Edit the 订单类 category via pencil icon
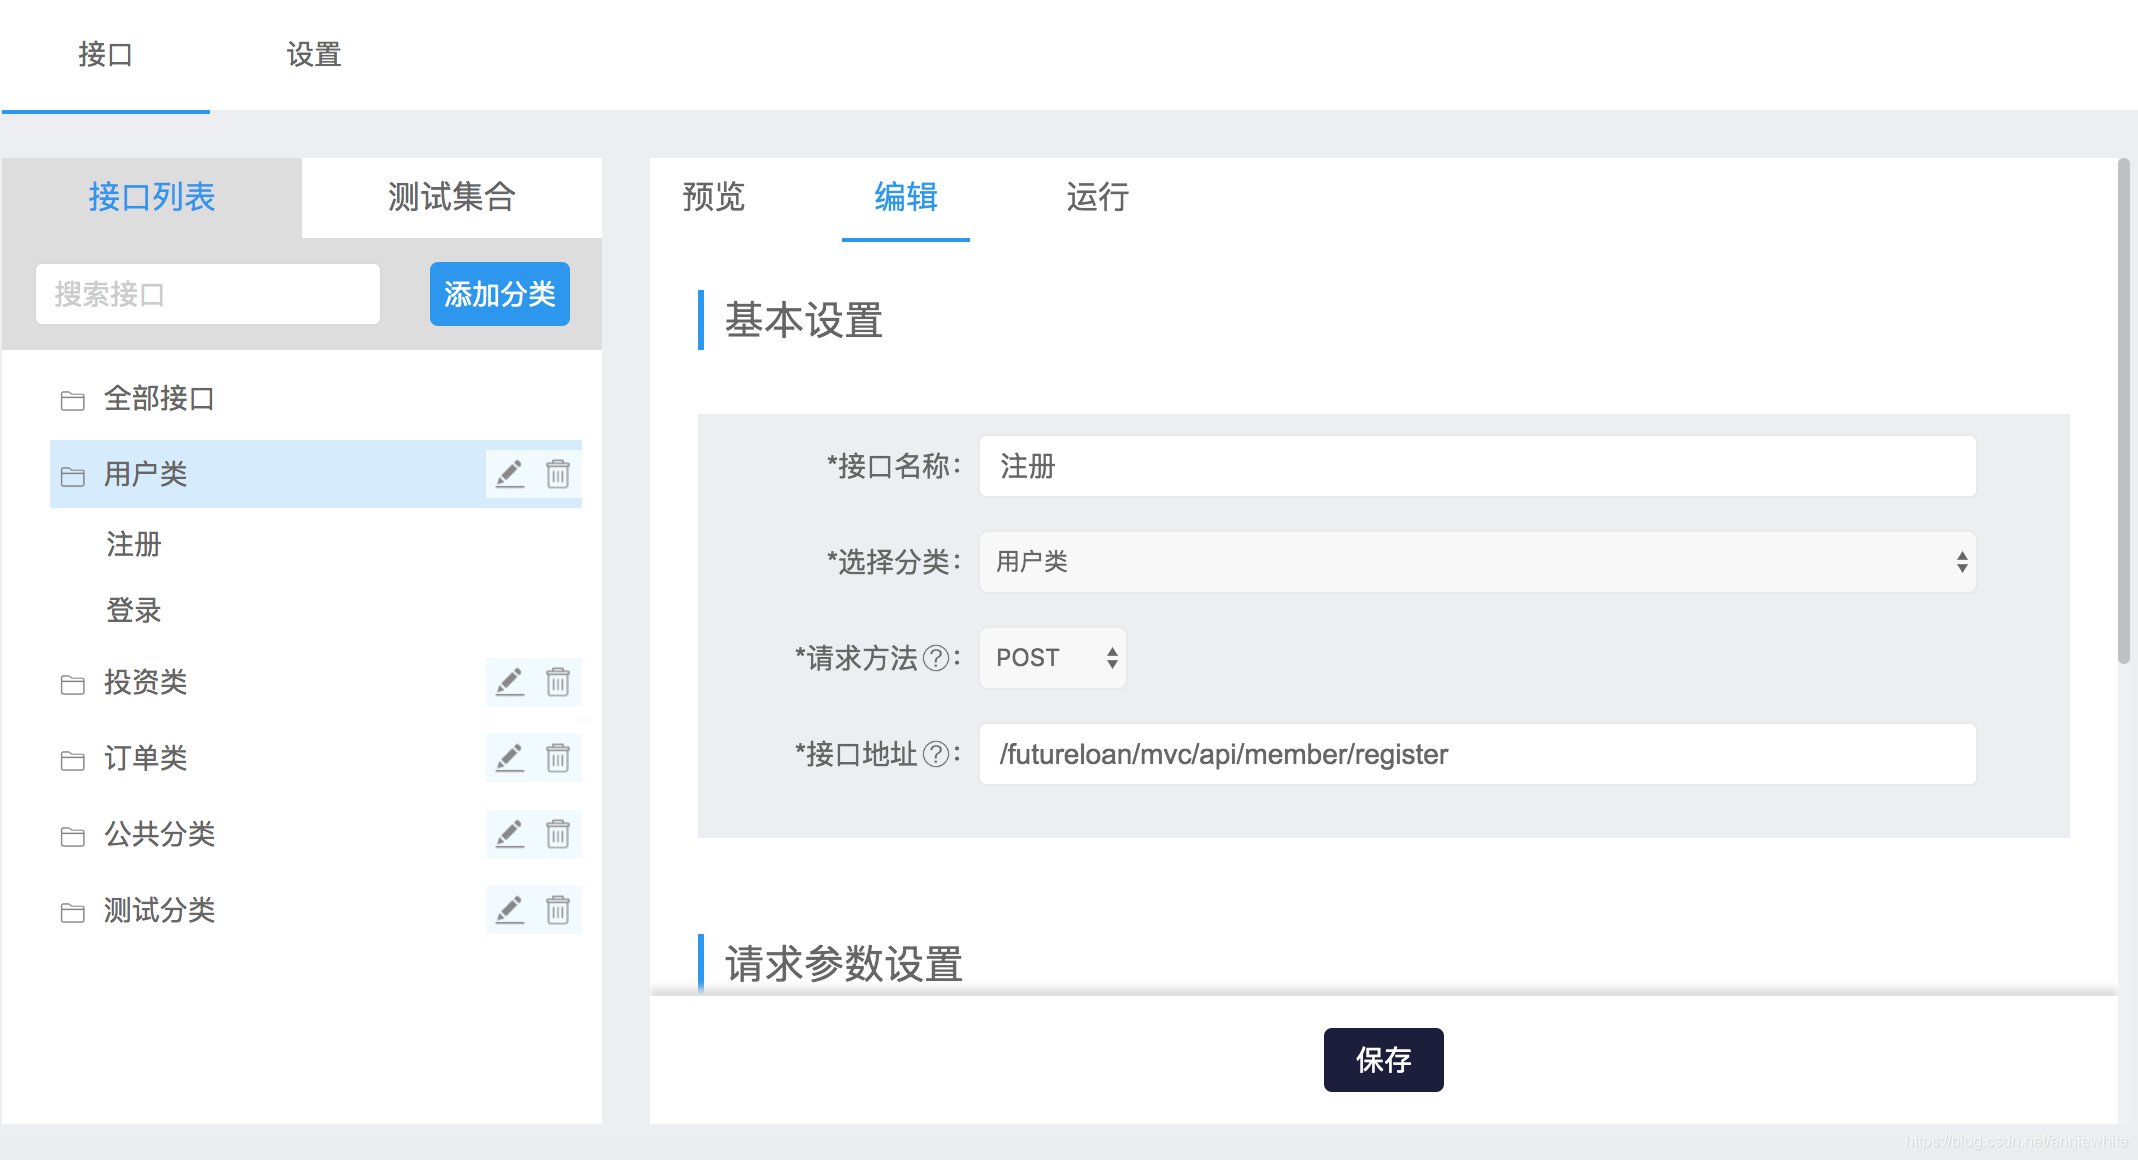The width and height of the screenshot is (2138, 1160). (x=510, y=758)
